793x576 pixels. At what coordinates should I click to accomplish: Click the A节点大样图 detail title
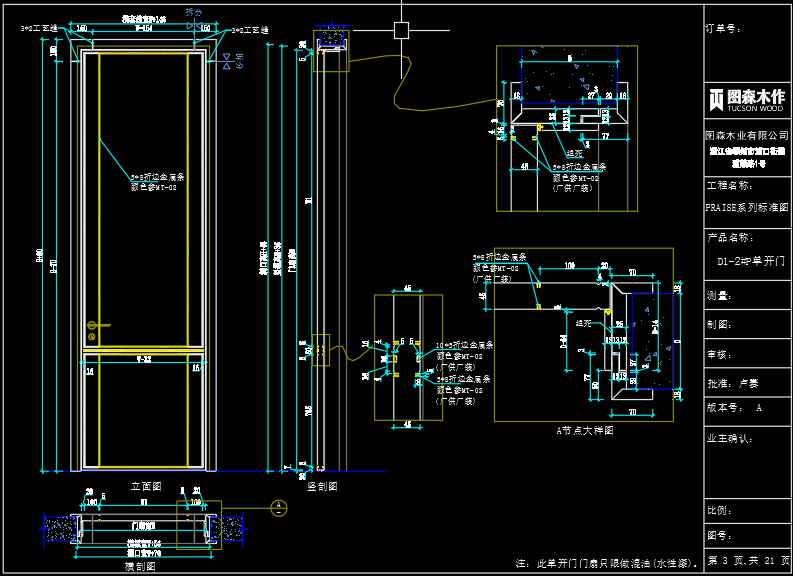coord(584,430)
